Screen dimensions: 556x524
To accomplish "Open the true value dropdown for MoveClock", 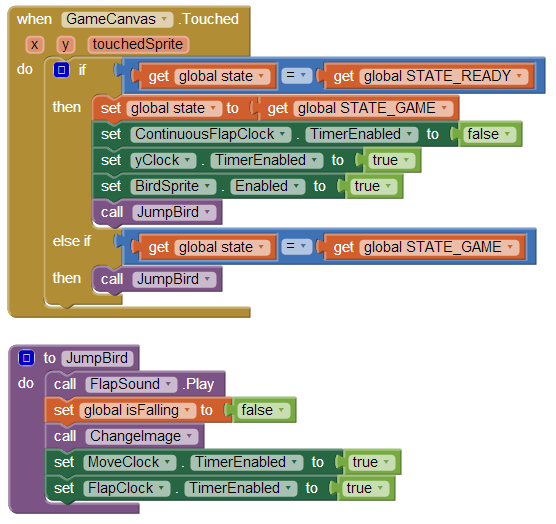I will pos(371,462).
